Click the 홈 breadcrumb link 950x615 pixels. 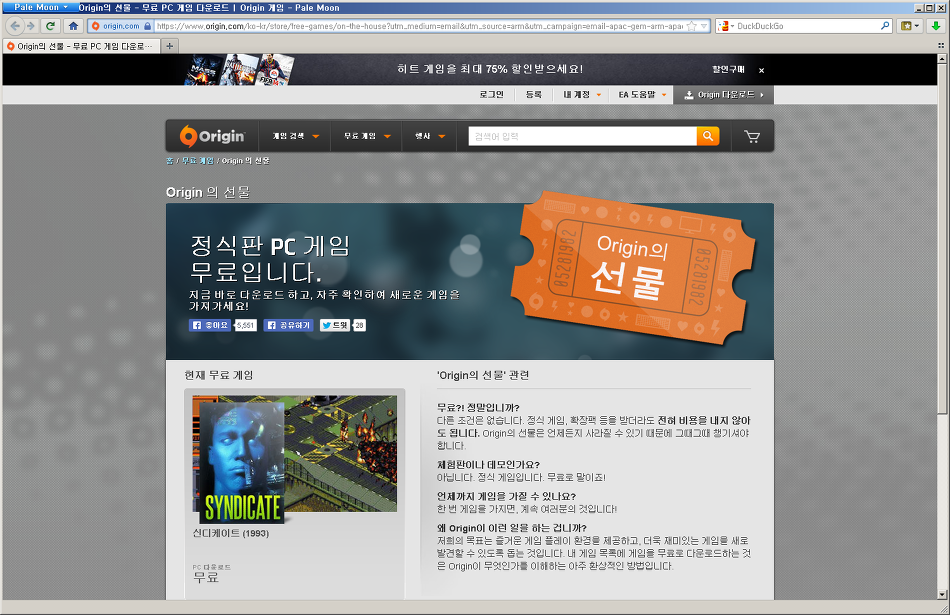click(170, 161)
